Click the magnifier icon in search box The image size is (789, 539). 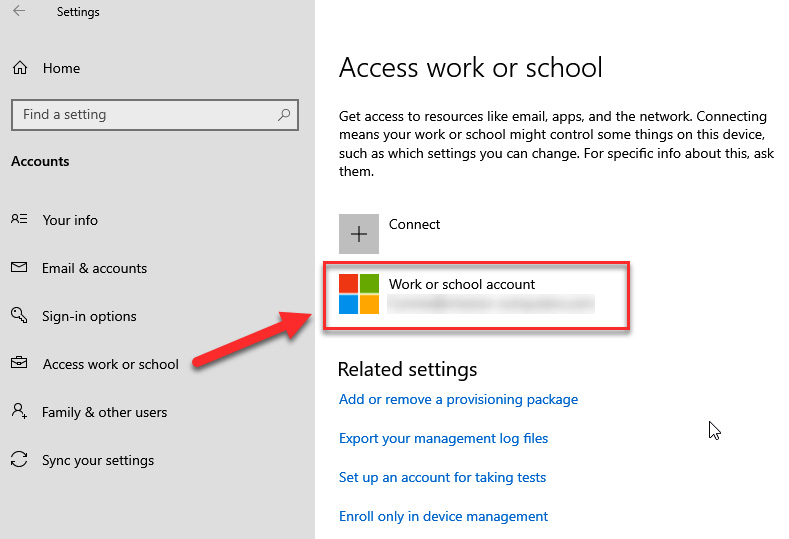pos(284,115)
